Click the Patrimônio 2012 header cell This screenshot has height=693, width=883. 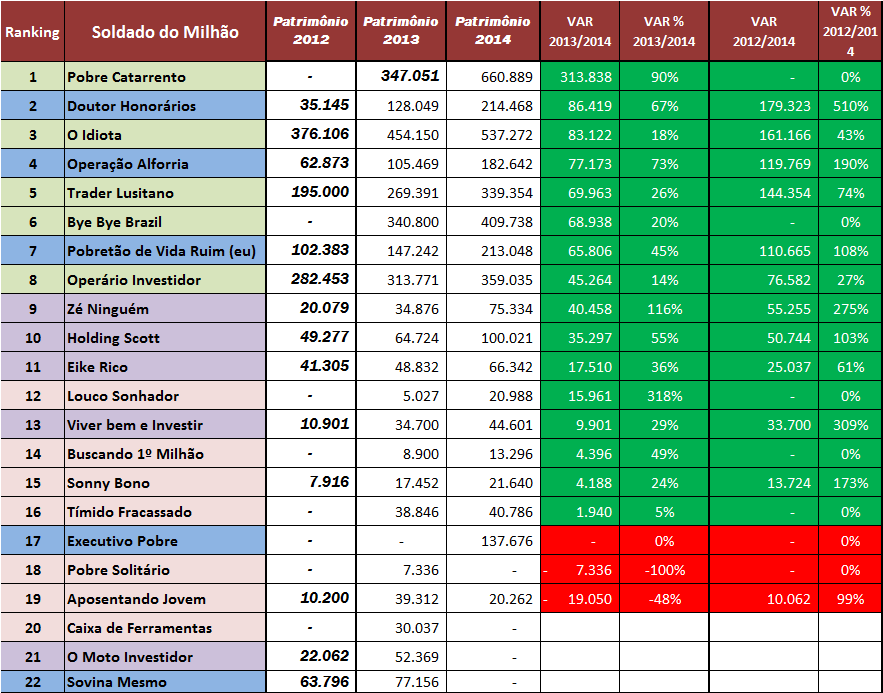(310, 32)
